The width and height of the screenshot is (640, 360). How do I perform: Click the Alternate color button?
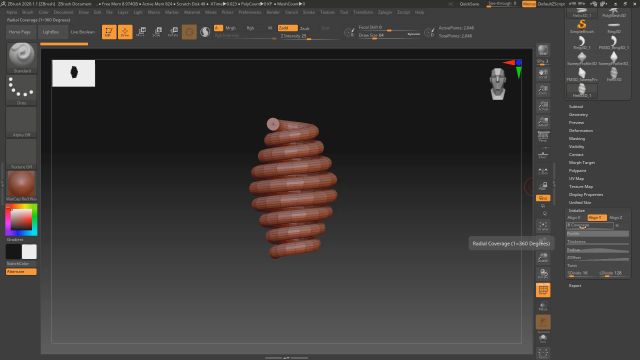(21, 272)
